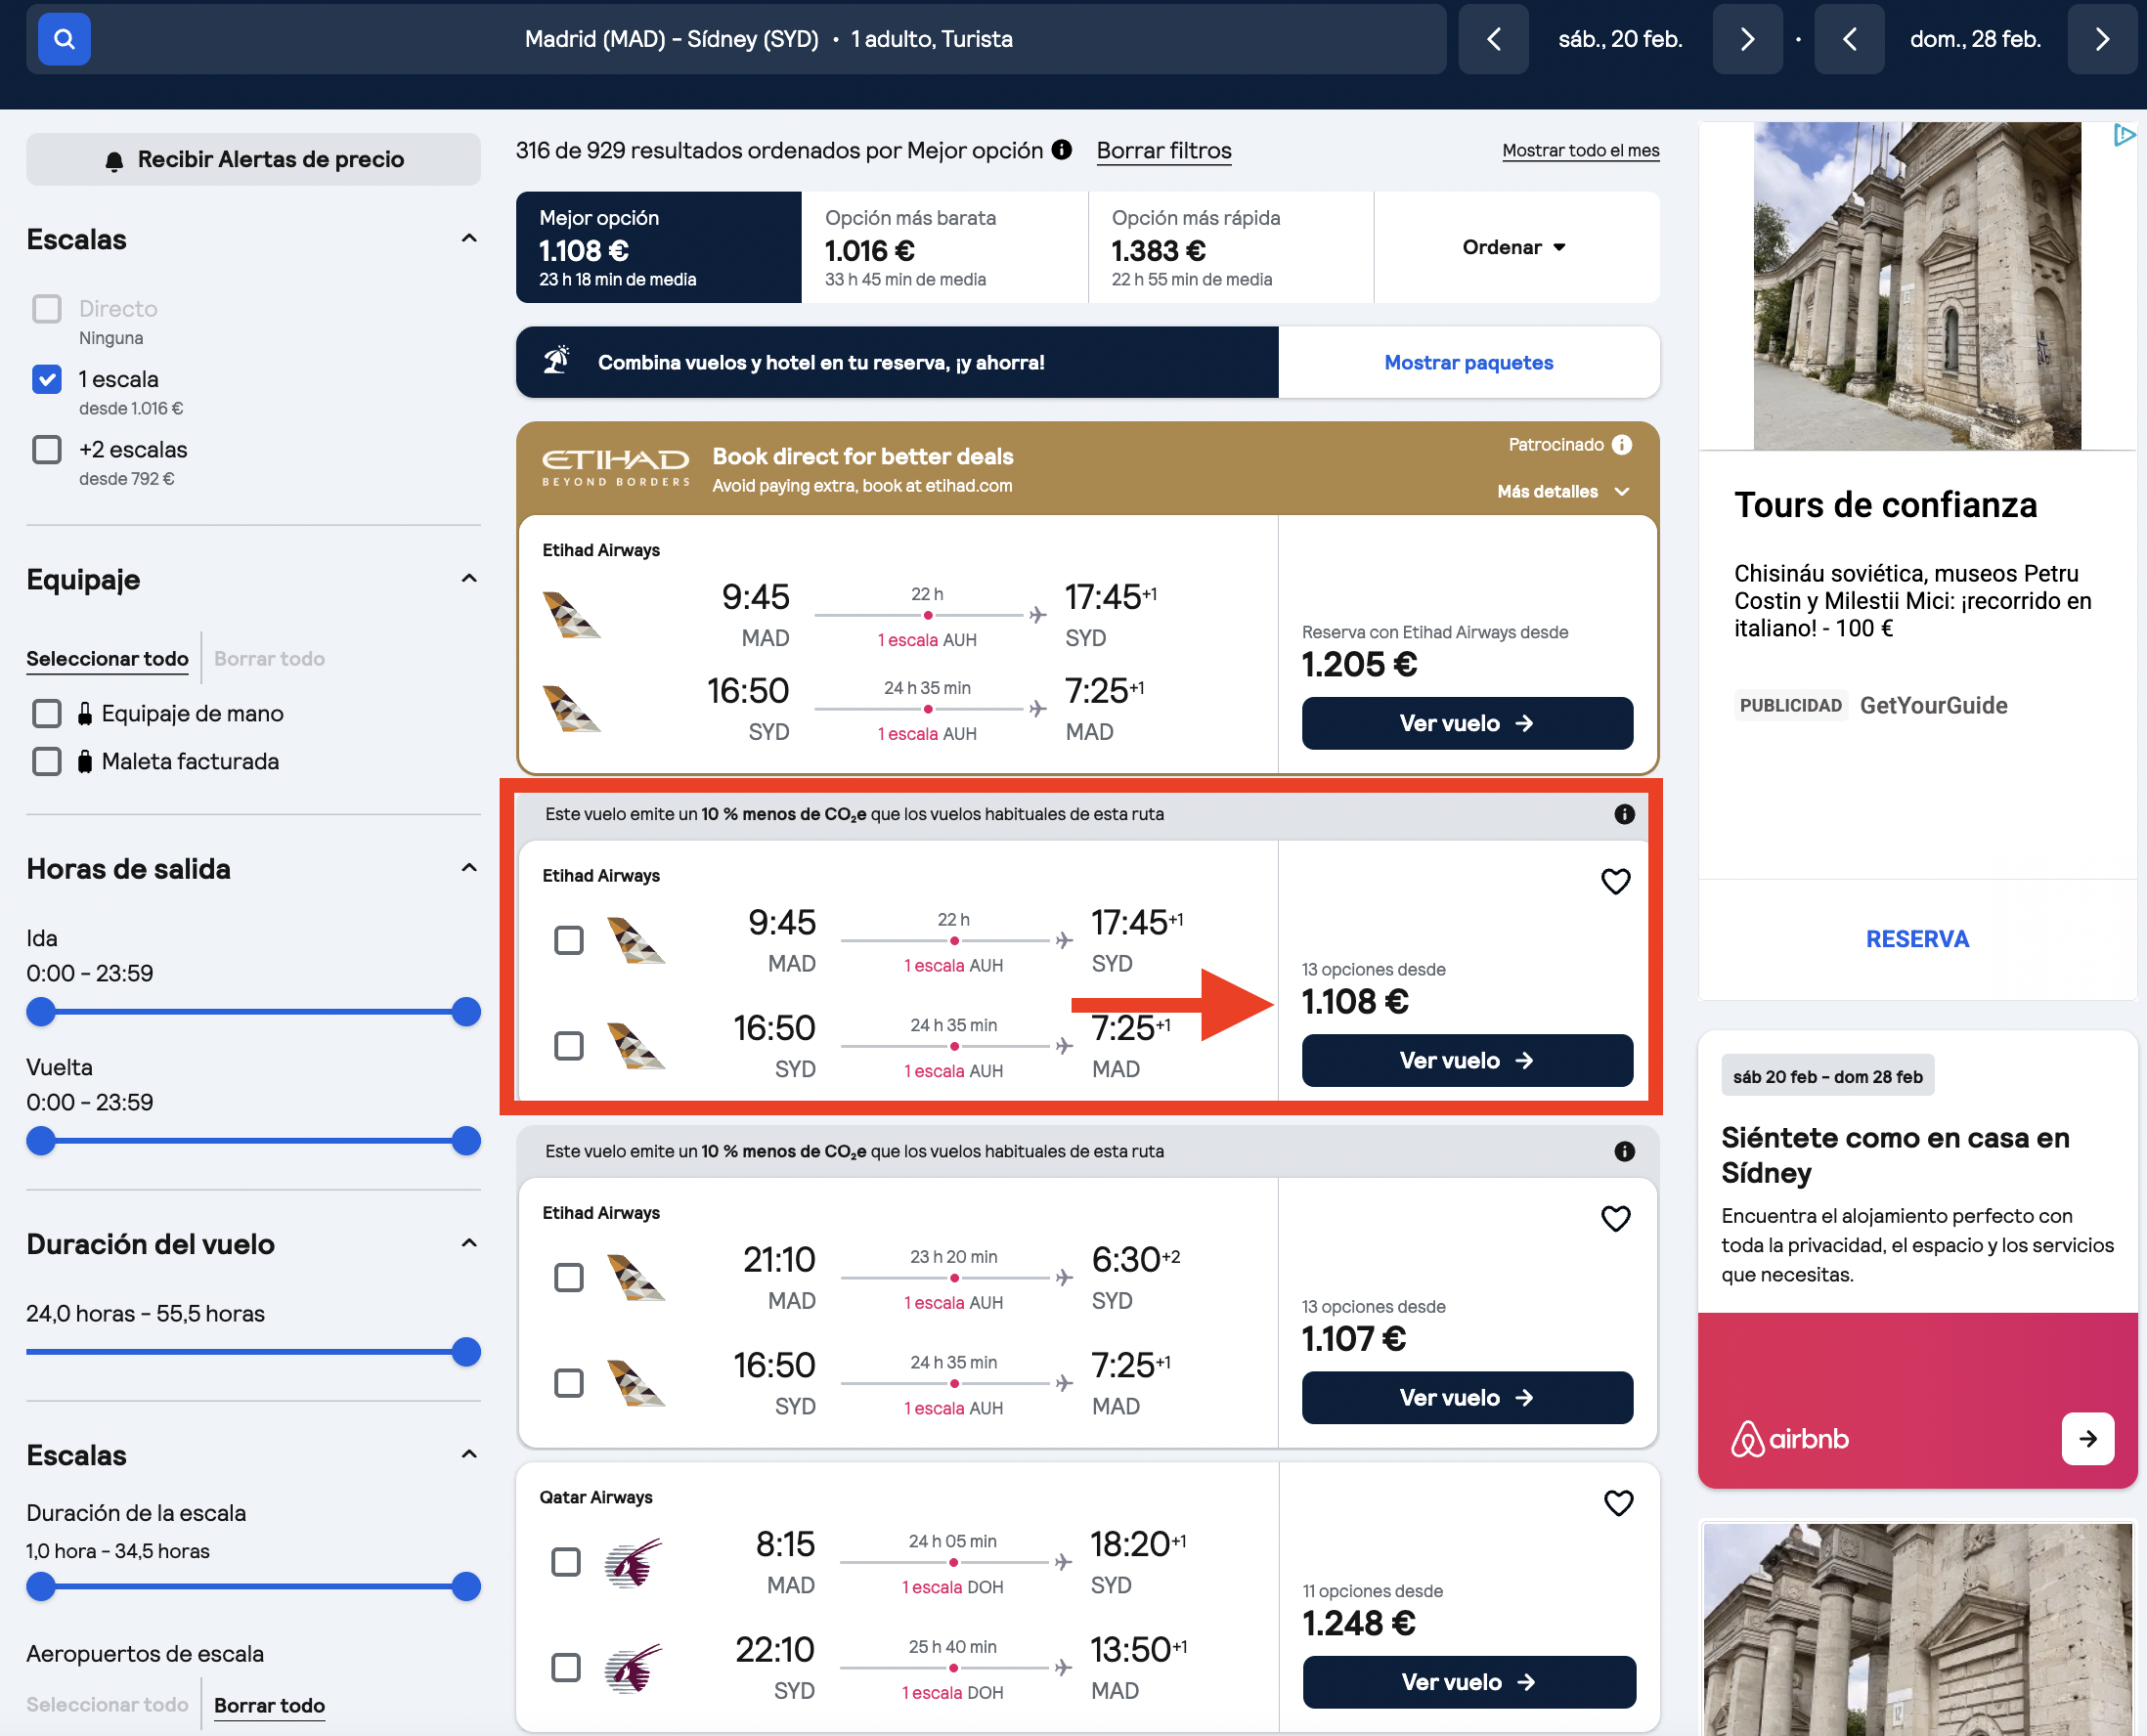Click the Patrocinado info icon
Image resolution: width=2147 pixels, height=1736 pixels.
[1622, 444]
